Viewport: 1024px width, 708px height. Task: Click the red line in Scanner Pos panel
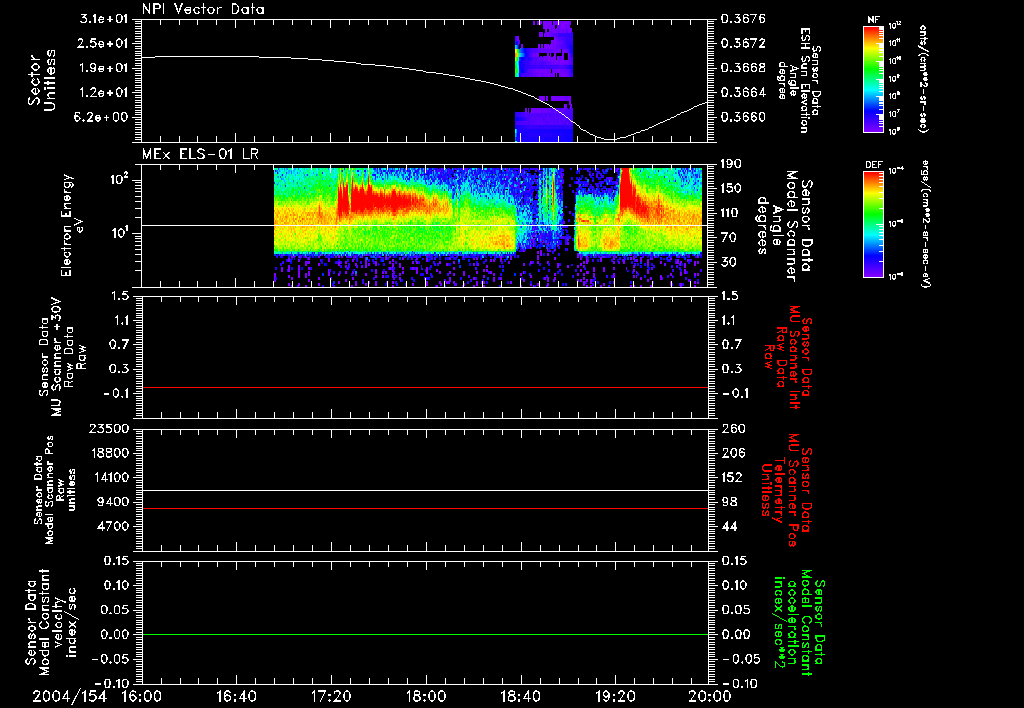coord(425,508)
